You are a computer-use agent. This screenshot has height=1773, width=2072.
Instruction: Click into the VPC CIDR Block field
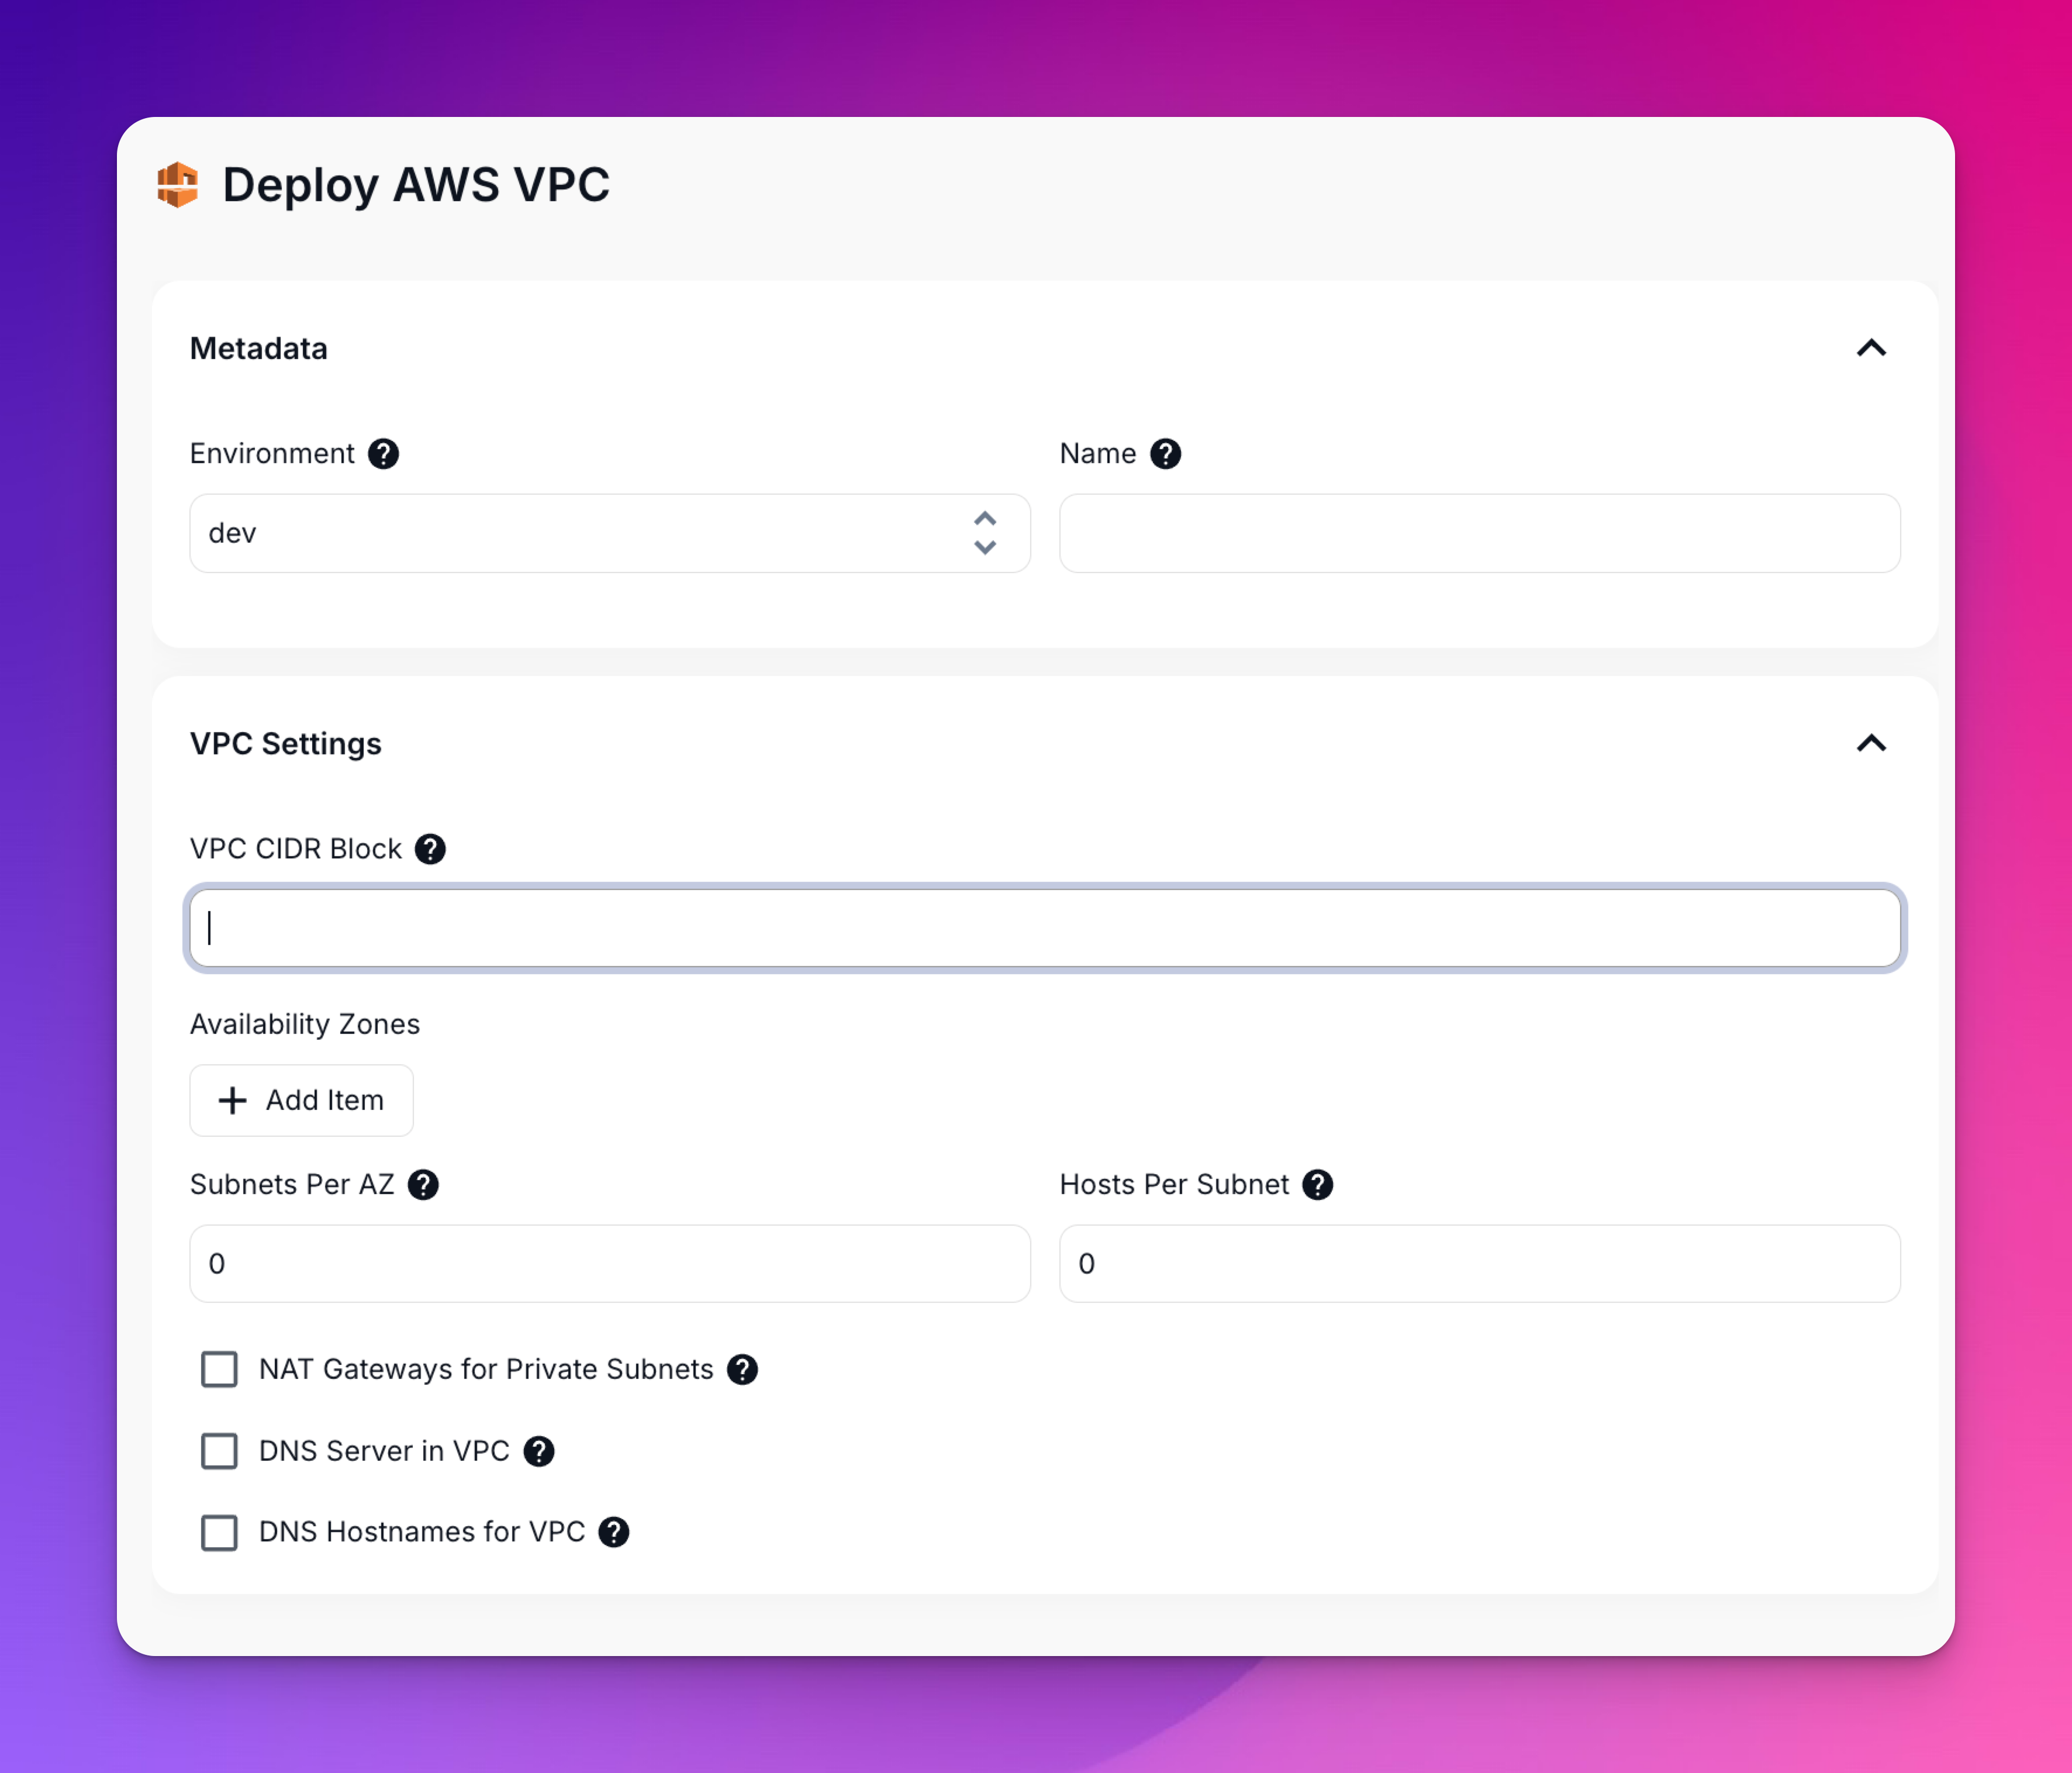click(x=1045, y=928)
